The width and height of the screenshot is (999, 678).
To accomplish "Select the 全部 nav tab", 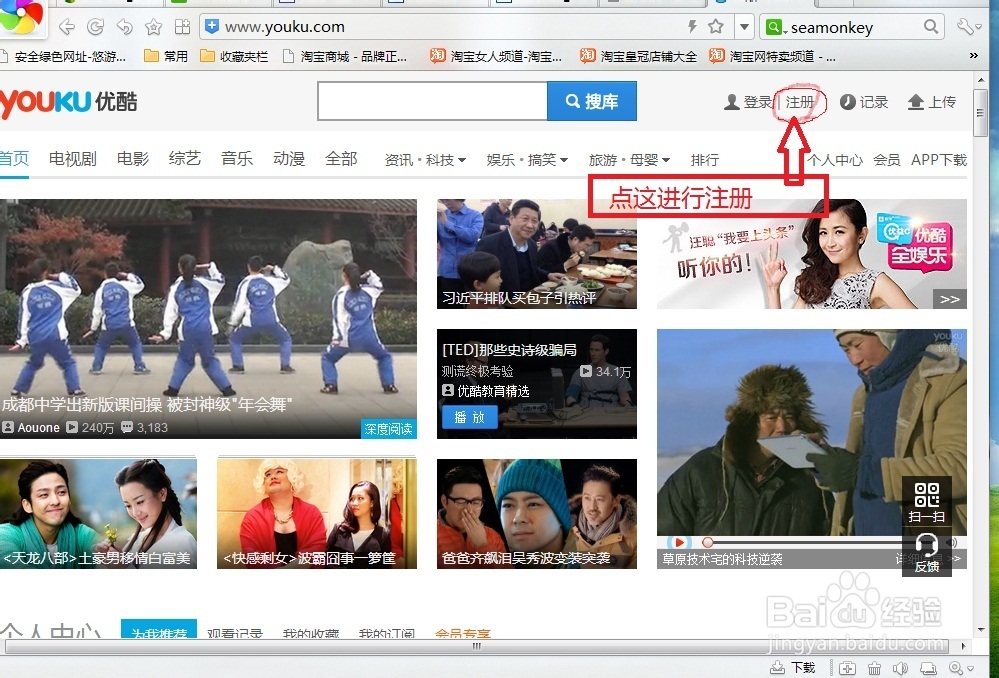I will coord(341,159).
